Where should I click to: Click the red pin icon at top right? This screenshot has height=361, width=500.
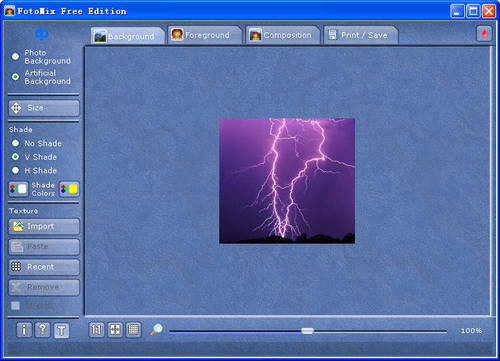[484, 33]
